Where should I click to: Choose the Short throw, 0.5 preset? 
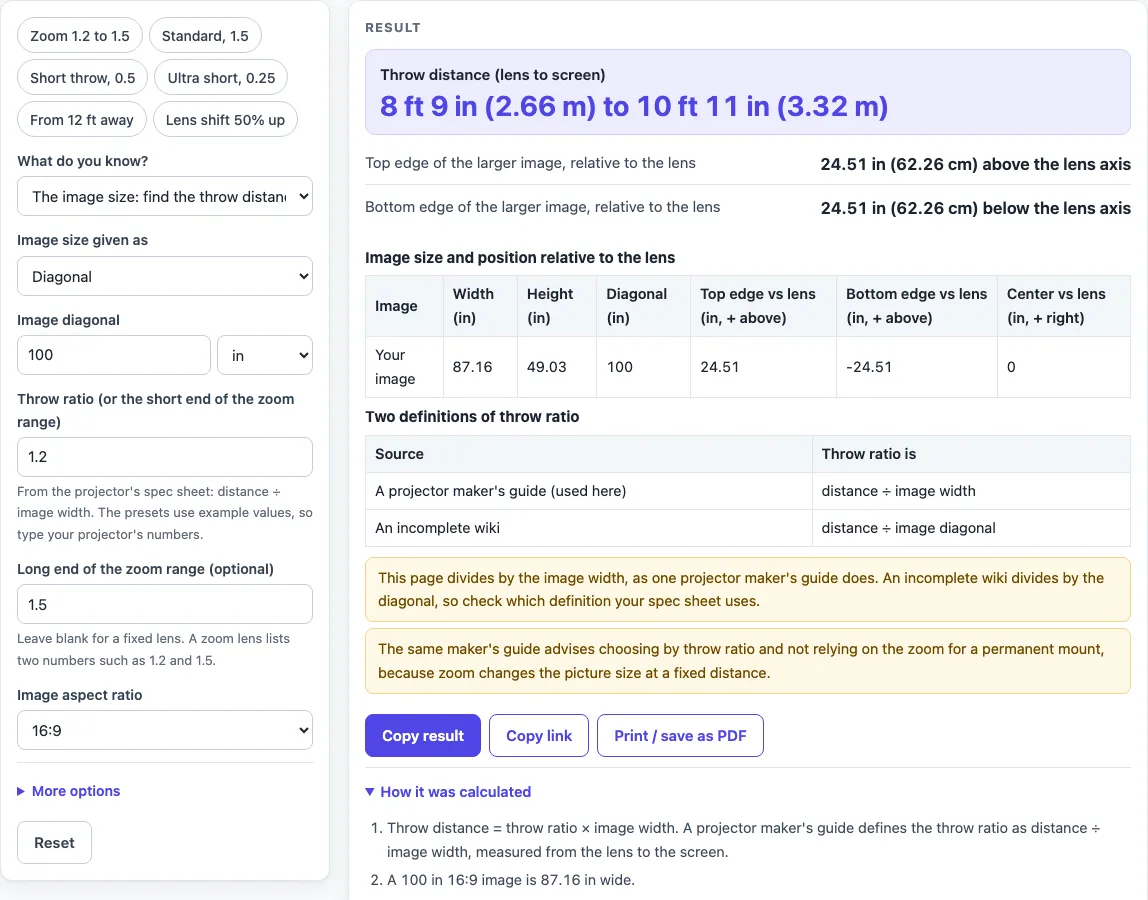pyautogui.click(x=83, y=78)
